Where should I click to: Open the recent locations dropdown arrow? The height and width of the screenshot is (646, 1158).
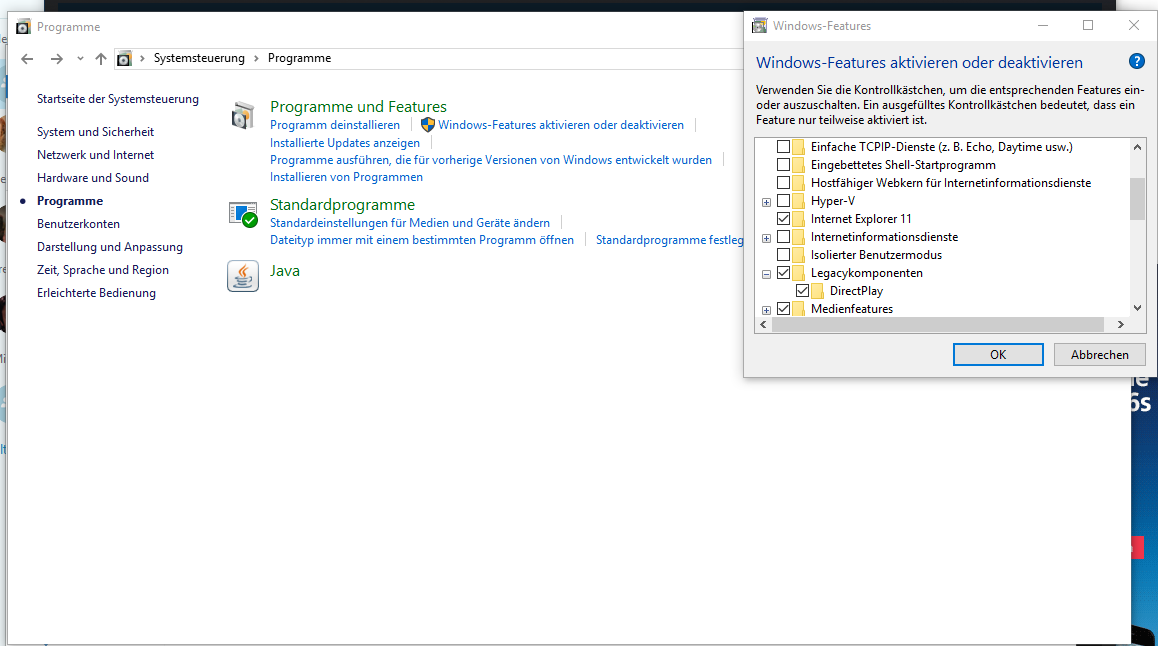click(x=80, y=58)
